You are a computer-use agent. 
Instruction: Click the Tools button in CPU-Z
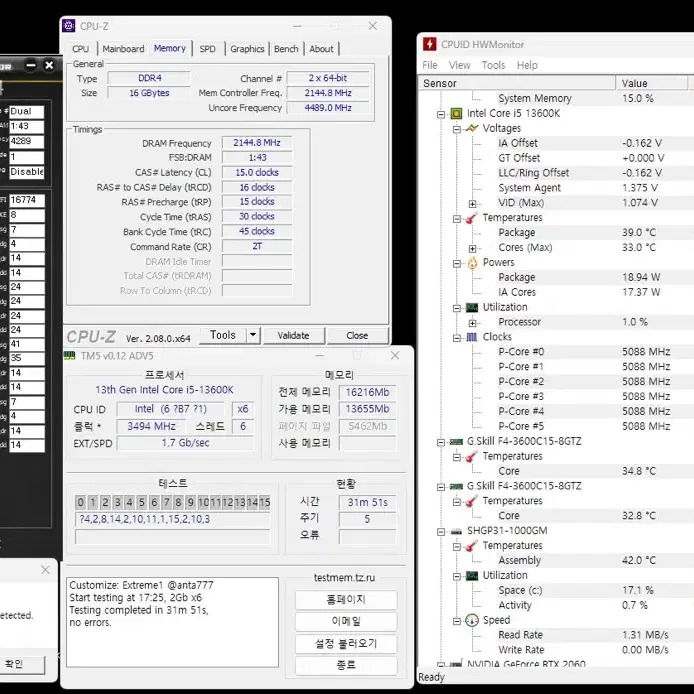[x=223, y=335]
